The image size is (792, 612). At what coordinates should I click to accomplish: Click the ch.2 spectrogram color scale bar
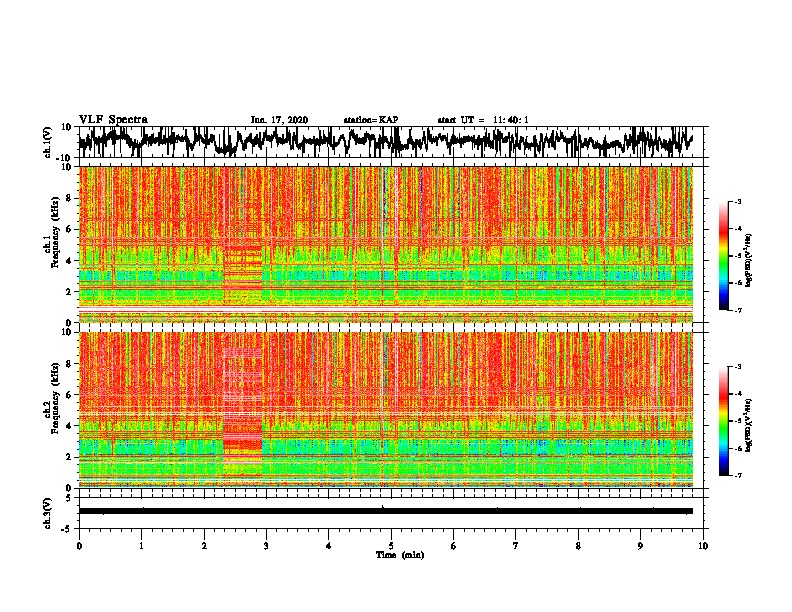(x=724, y=421)
